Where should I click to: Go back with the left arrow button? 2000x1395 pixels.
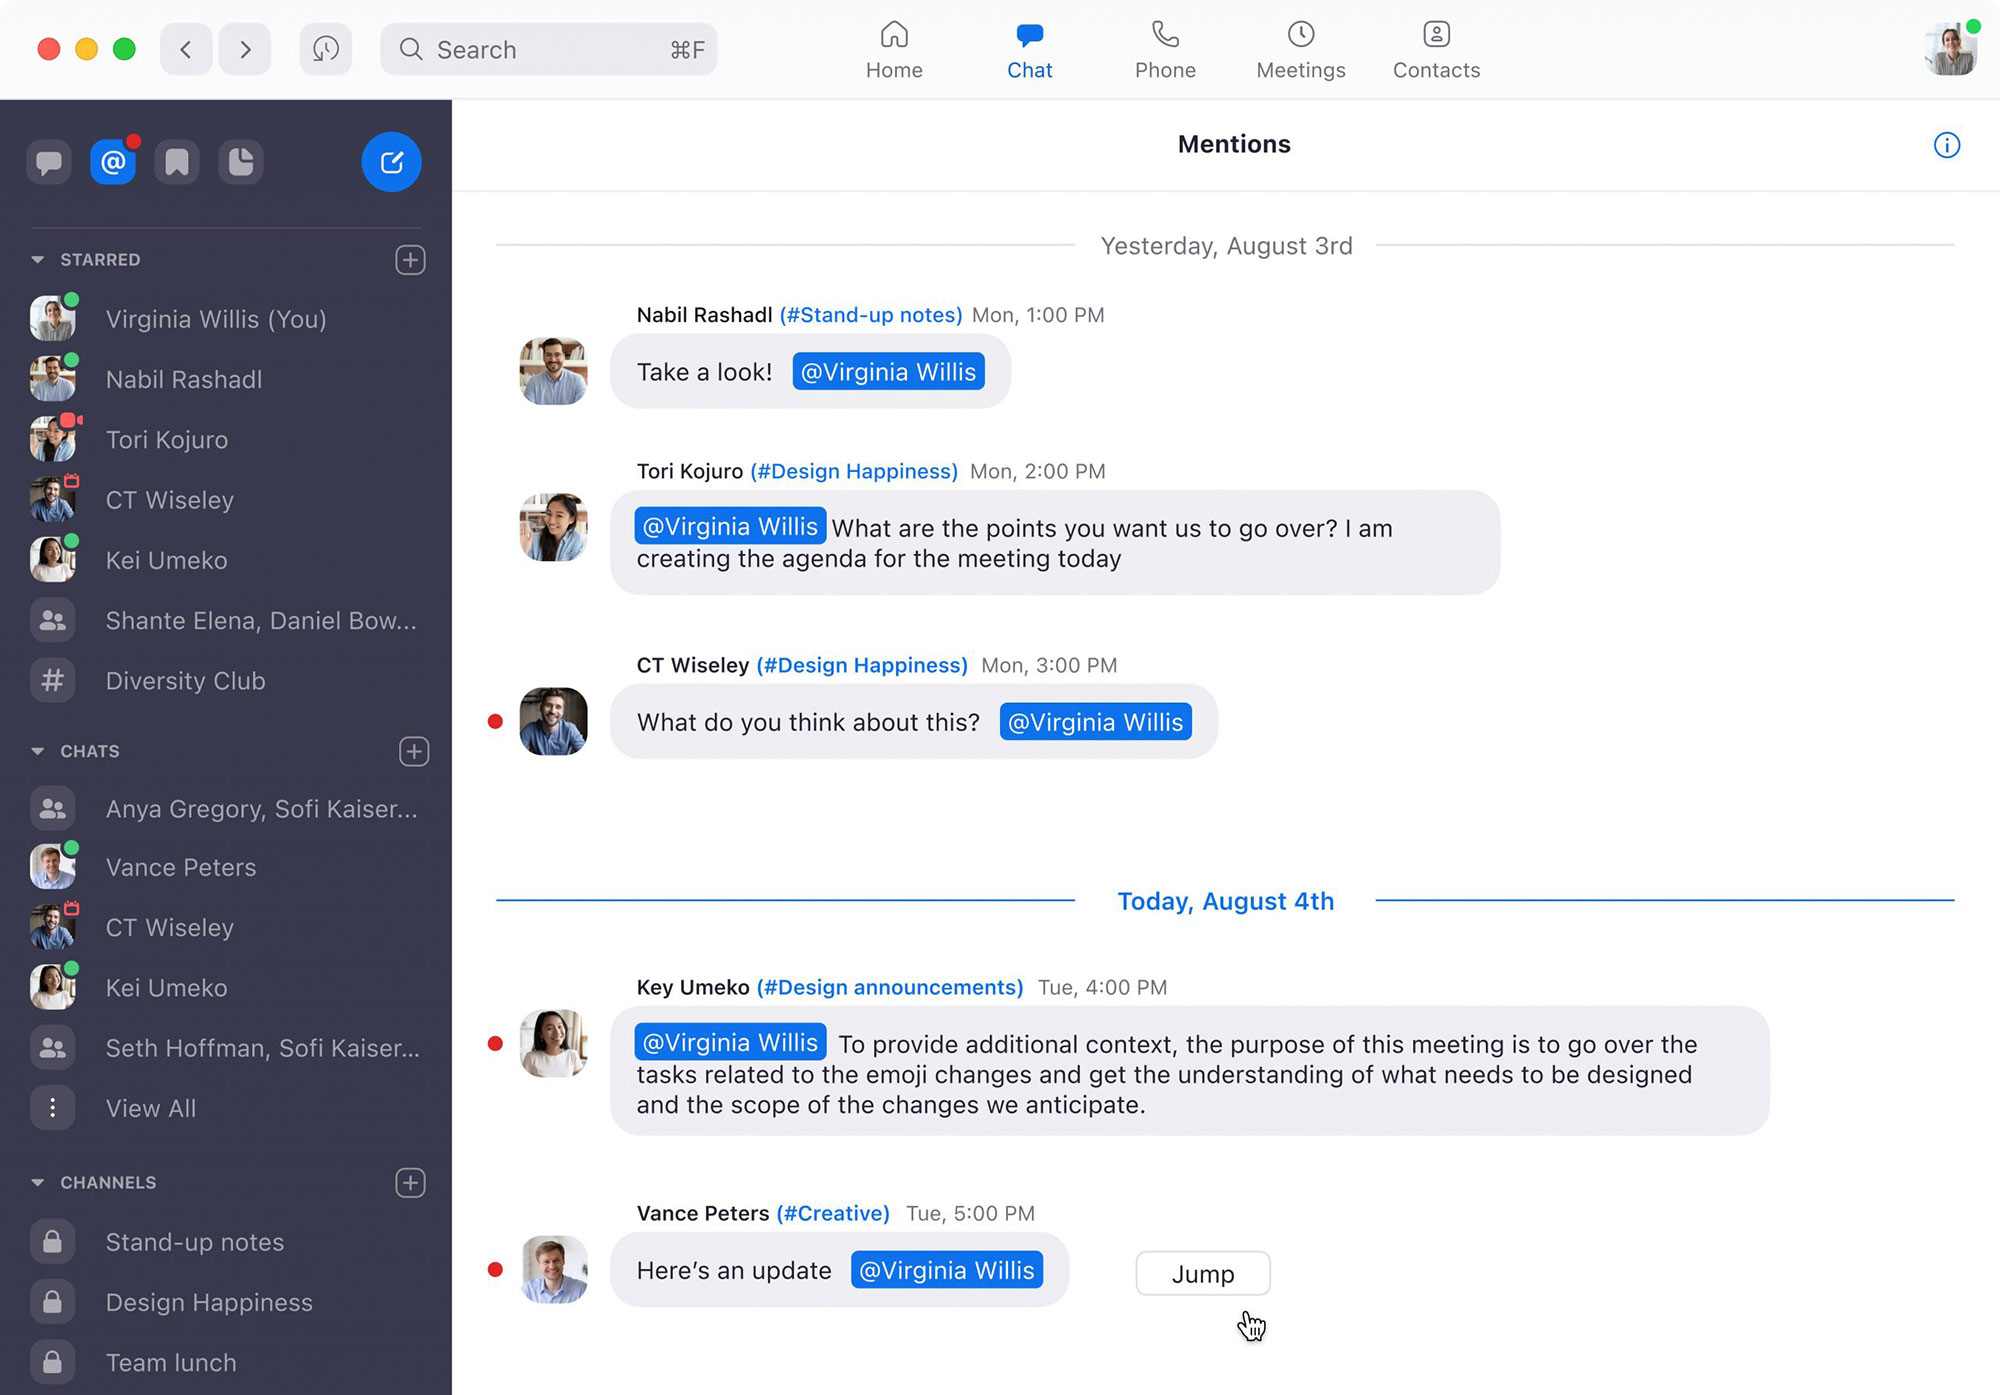[186, 49]
